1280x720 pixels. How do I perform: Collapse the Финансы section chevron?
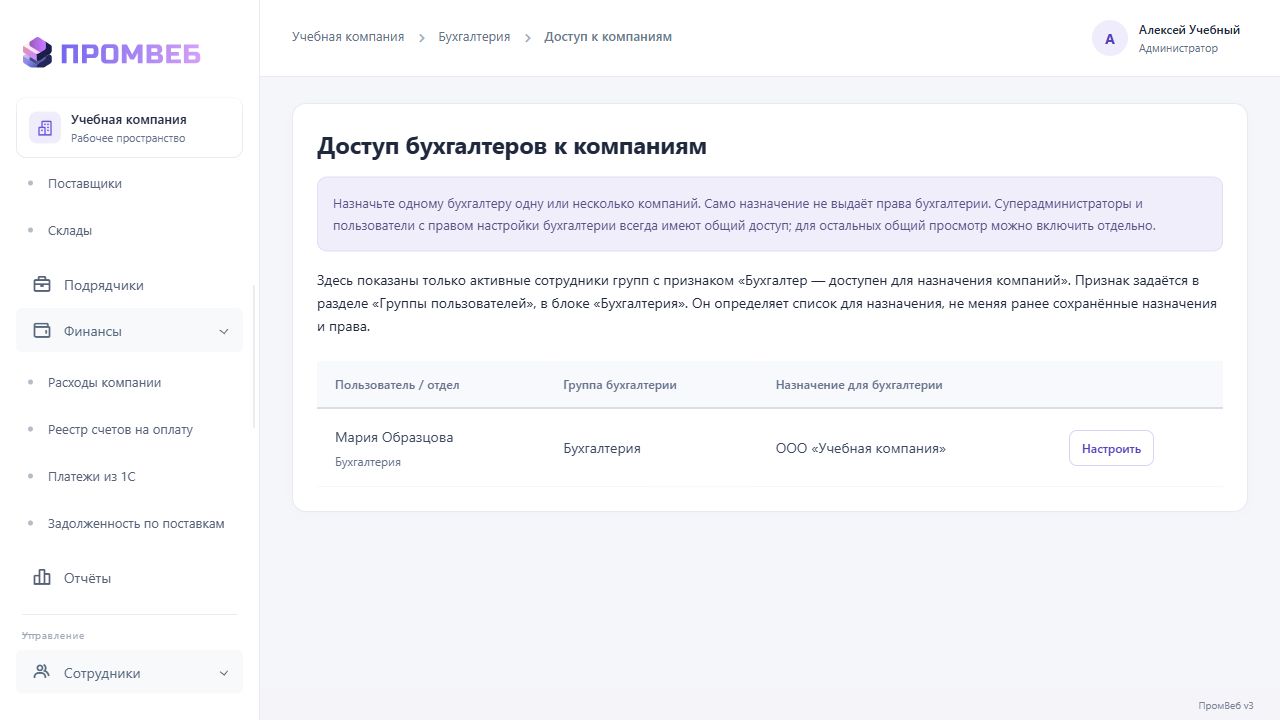click(224, 331)
